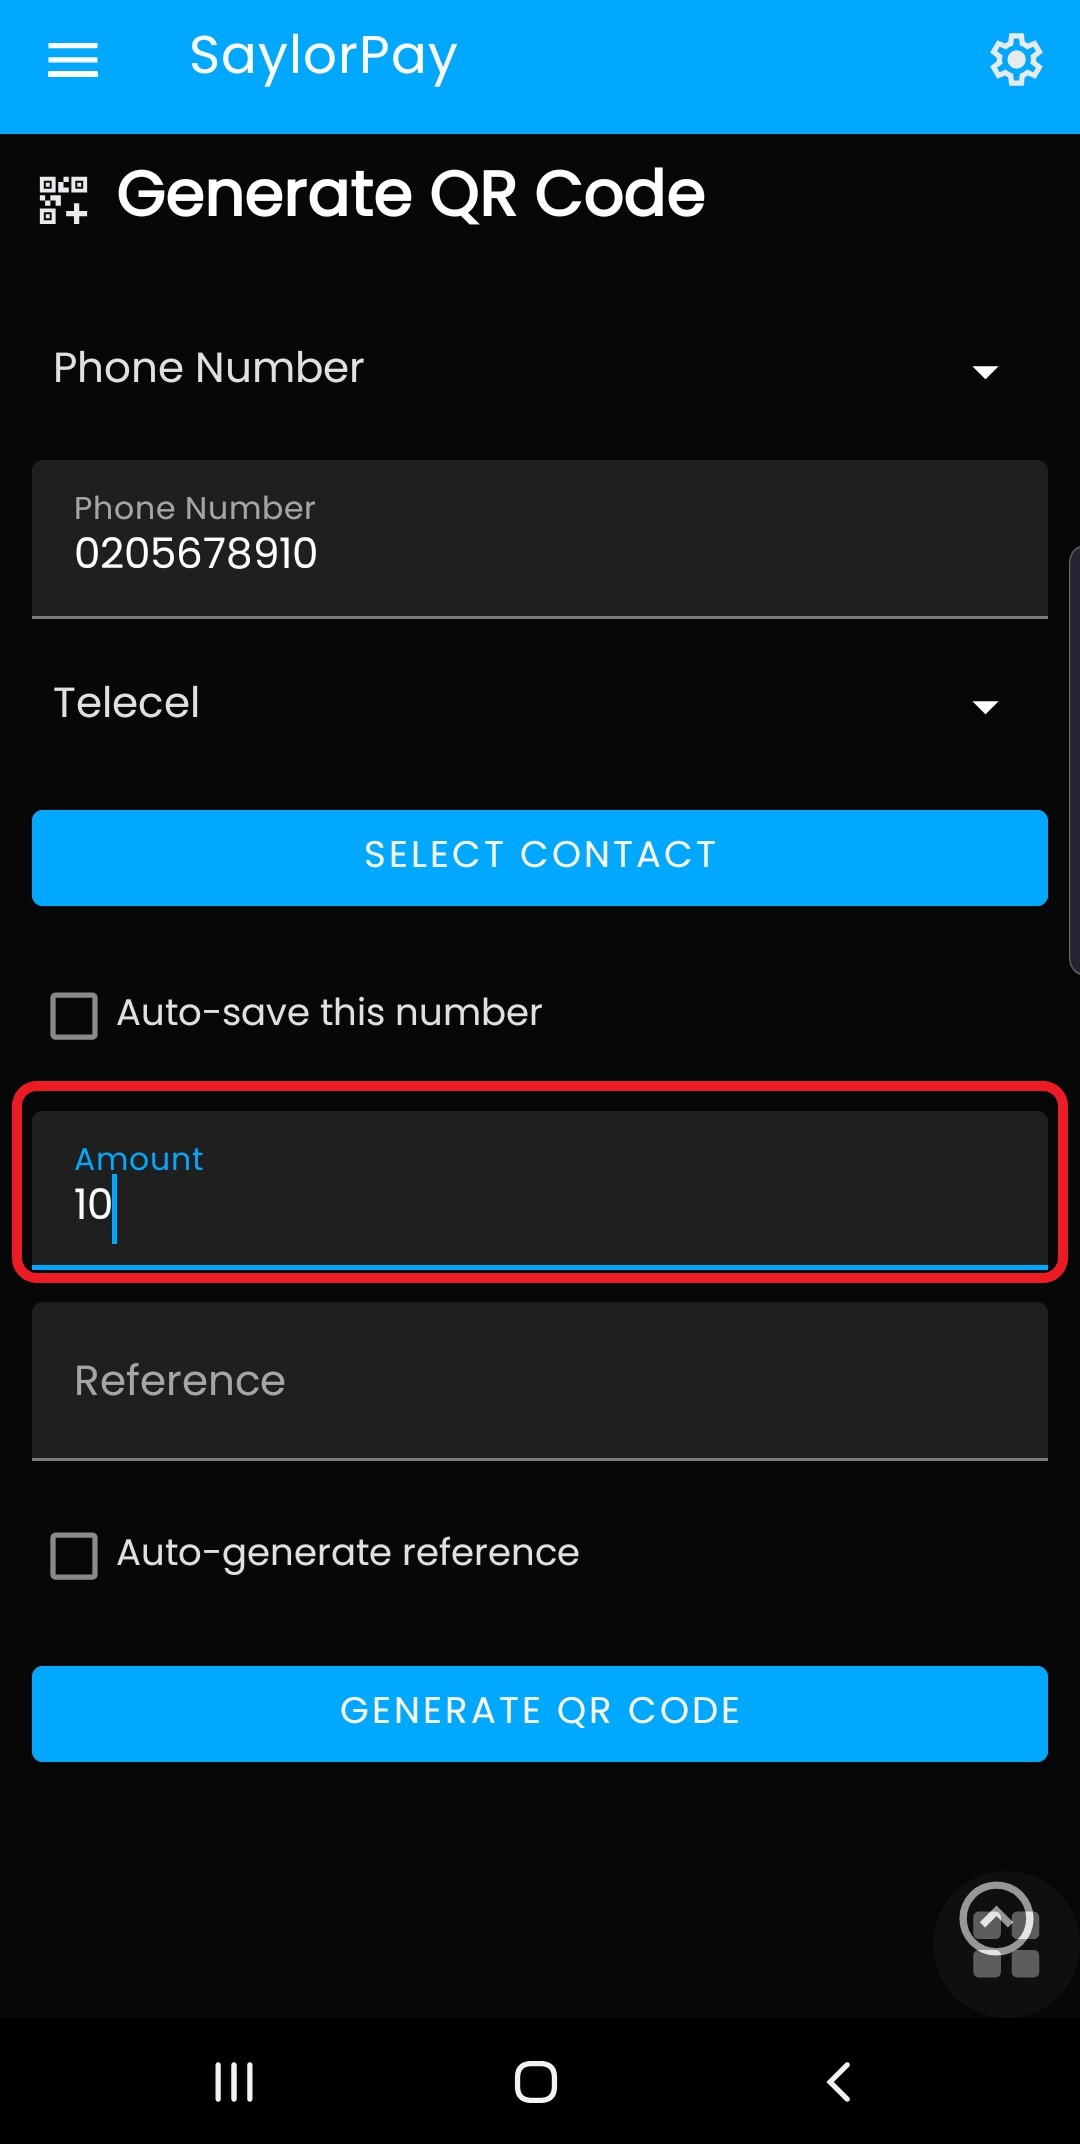Open the hamburger navigation menu

73,60
